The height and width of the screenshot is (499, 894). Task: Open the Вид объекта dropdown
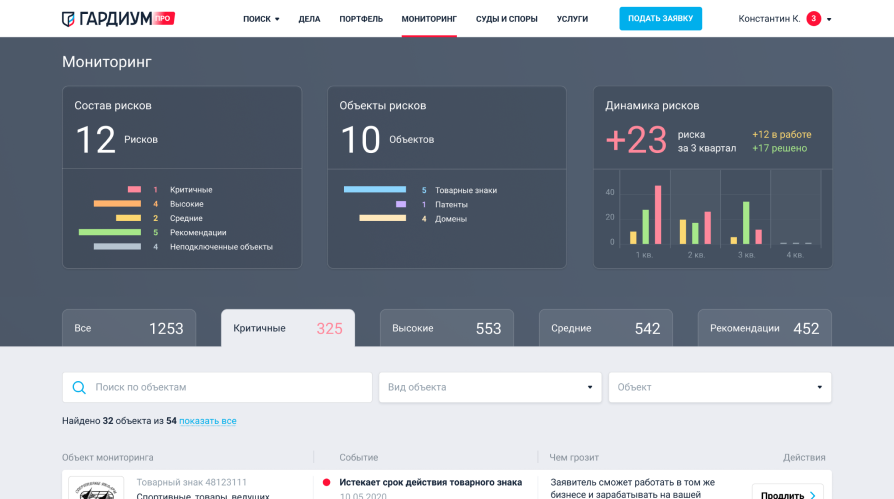coord(490,387)
